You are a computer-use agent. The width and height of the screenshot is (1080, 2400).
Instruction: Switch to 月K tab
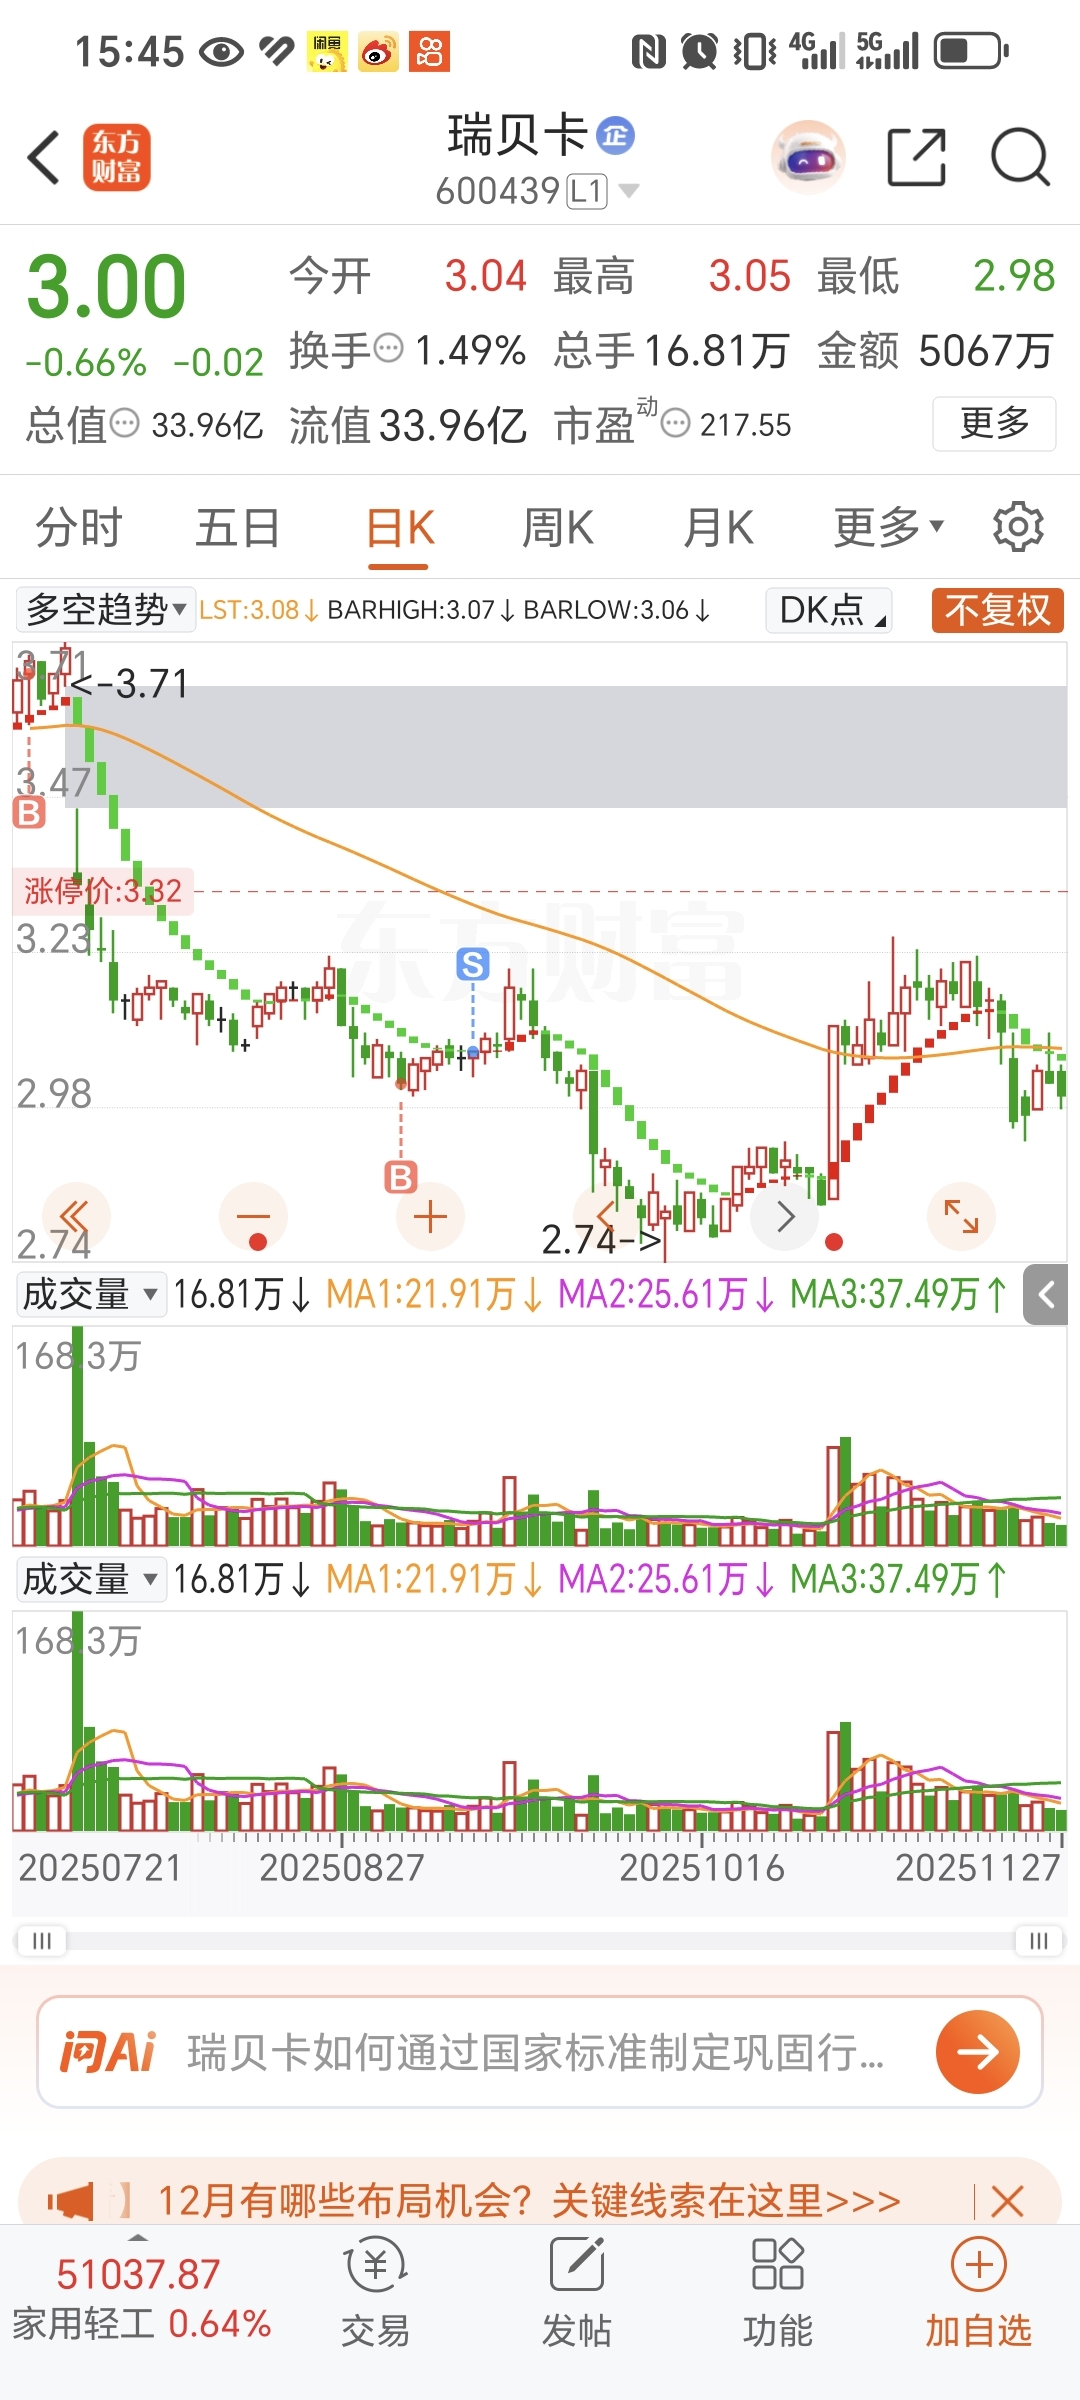[718, 527]
